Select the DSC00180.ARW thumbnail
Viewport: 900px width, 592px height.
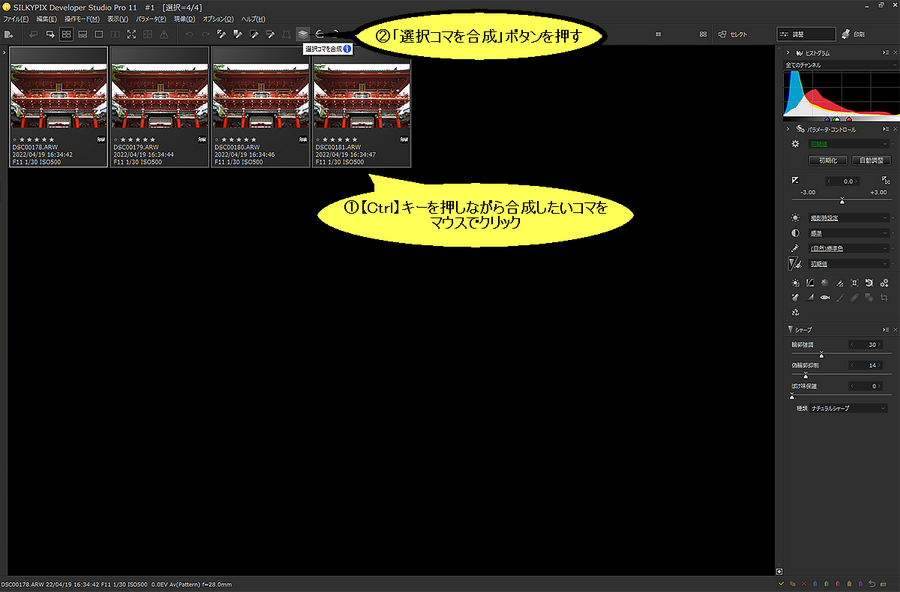tap(261, 106)
